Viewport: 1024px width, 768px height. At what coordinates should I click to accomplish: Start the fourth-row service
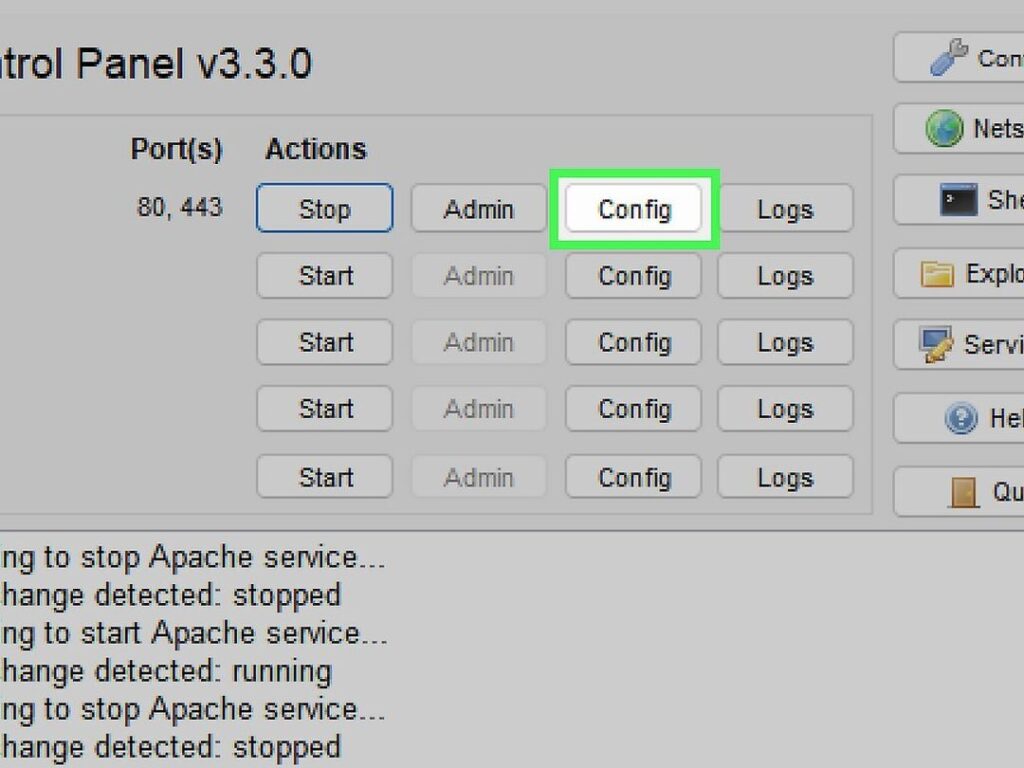(325, 409)
